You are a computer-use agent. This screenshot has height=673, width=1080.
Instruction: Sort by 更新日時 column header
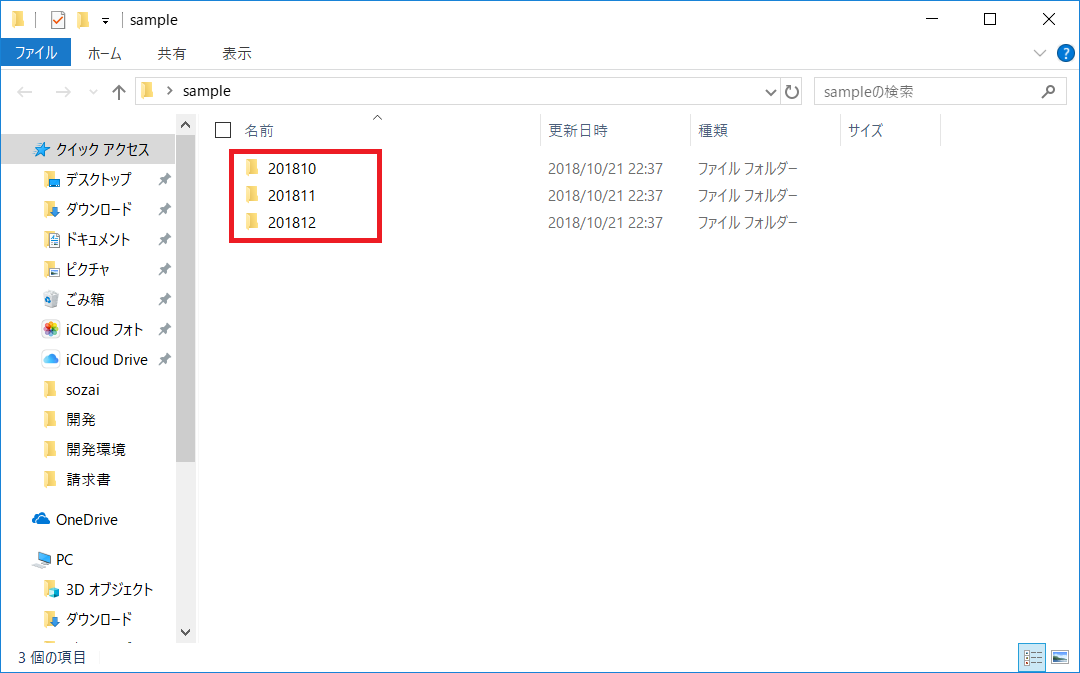pyautogui.click(x=577, y=130)
